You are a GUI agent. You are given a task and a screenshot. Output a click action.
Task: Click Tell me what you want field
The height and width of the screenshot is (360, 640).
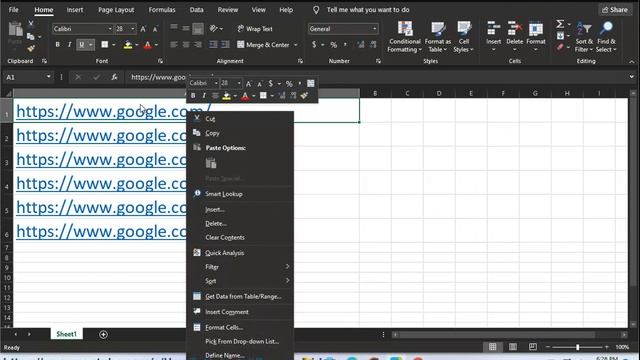pos(367,10)
